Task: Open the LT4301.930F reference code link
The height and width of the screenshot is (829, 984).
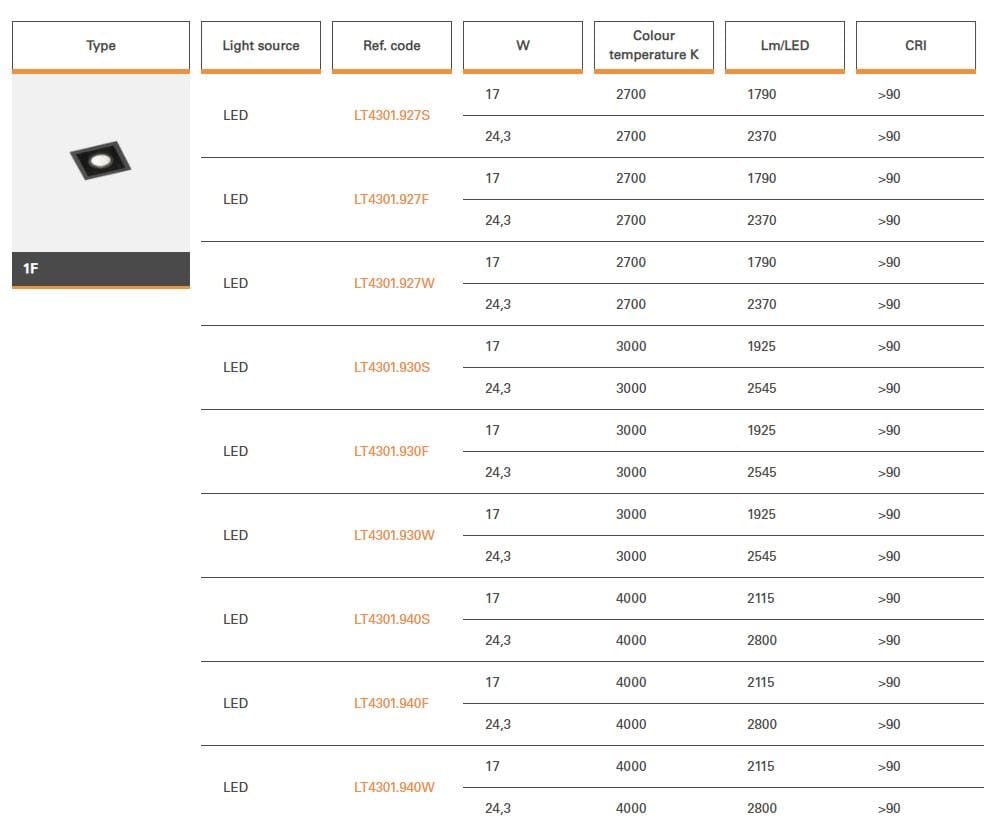Action: tap(391, 451)
